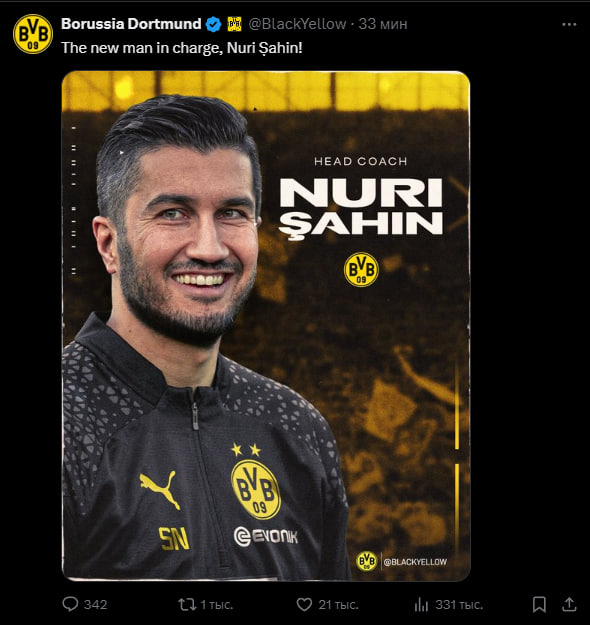Bookmark the Nuri Şahin tweet
The height and width of the screenshot is (625, 590).
tap(539, 605)
